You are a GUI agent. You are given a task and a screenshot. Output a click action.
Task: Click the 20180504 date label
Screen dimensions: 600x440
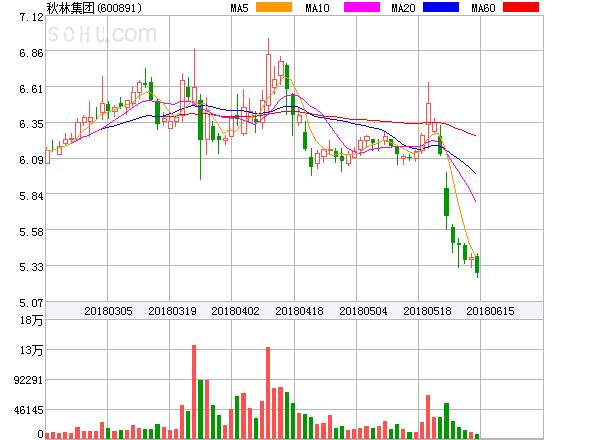click(363, 311)
